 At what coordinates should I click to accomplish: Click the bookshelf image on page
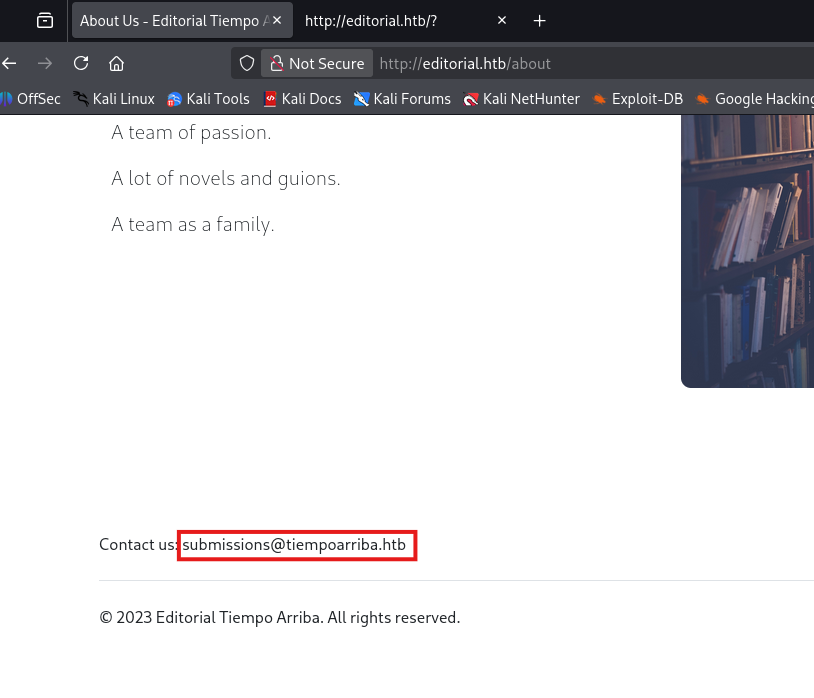(x=747, y=250)
